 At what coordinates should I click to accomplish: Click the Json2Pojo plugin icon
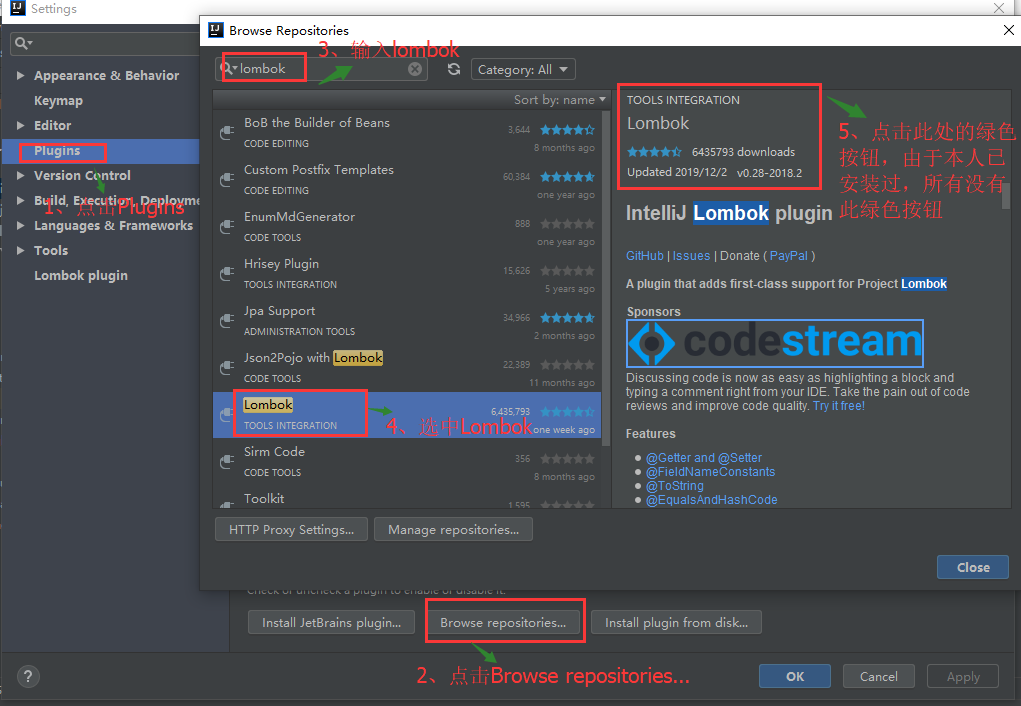tap(227, 367)
